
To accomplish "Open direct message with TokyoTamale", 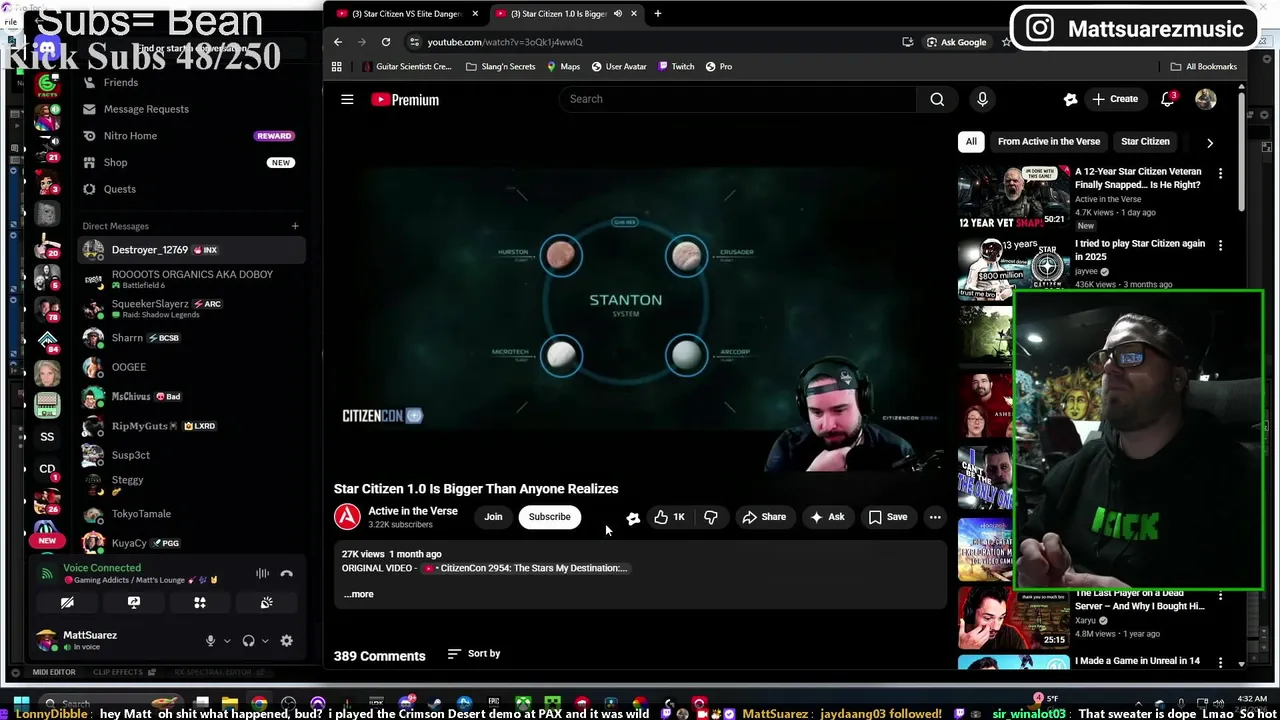I will pos(190,514).
